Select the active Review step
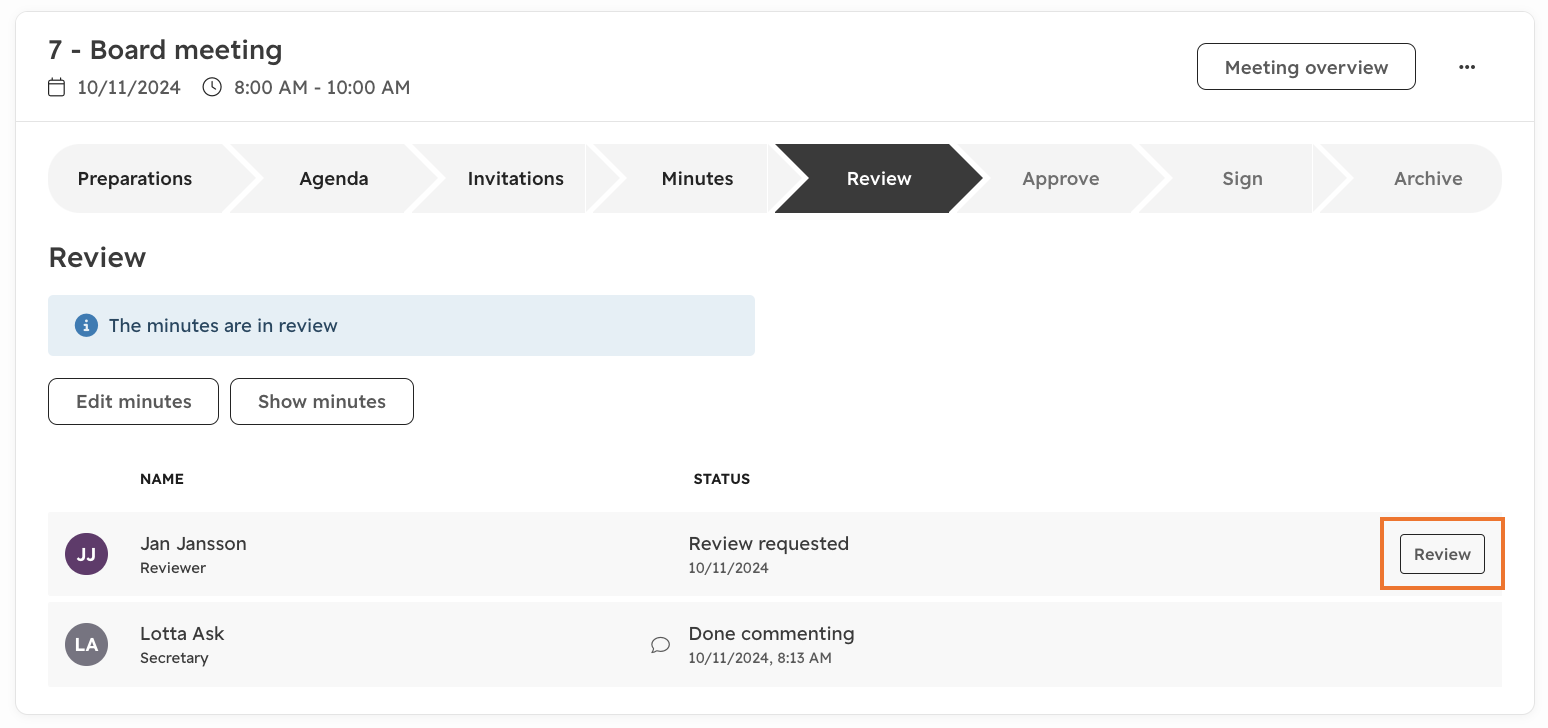Image resolution: width=1548 pixels, height=728 pixels. coord(879,179)
